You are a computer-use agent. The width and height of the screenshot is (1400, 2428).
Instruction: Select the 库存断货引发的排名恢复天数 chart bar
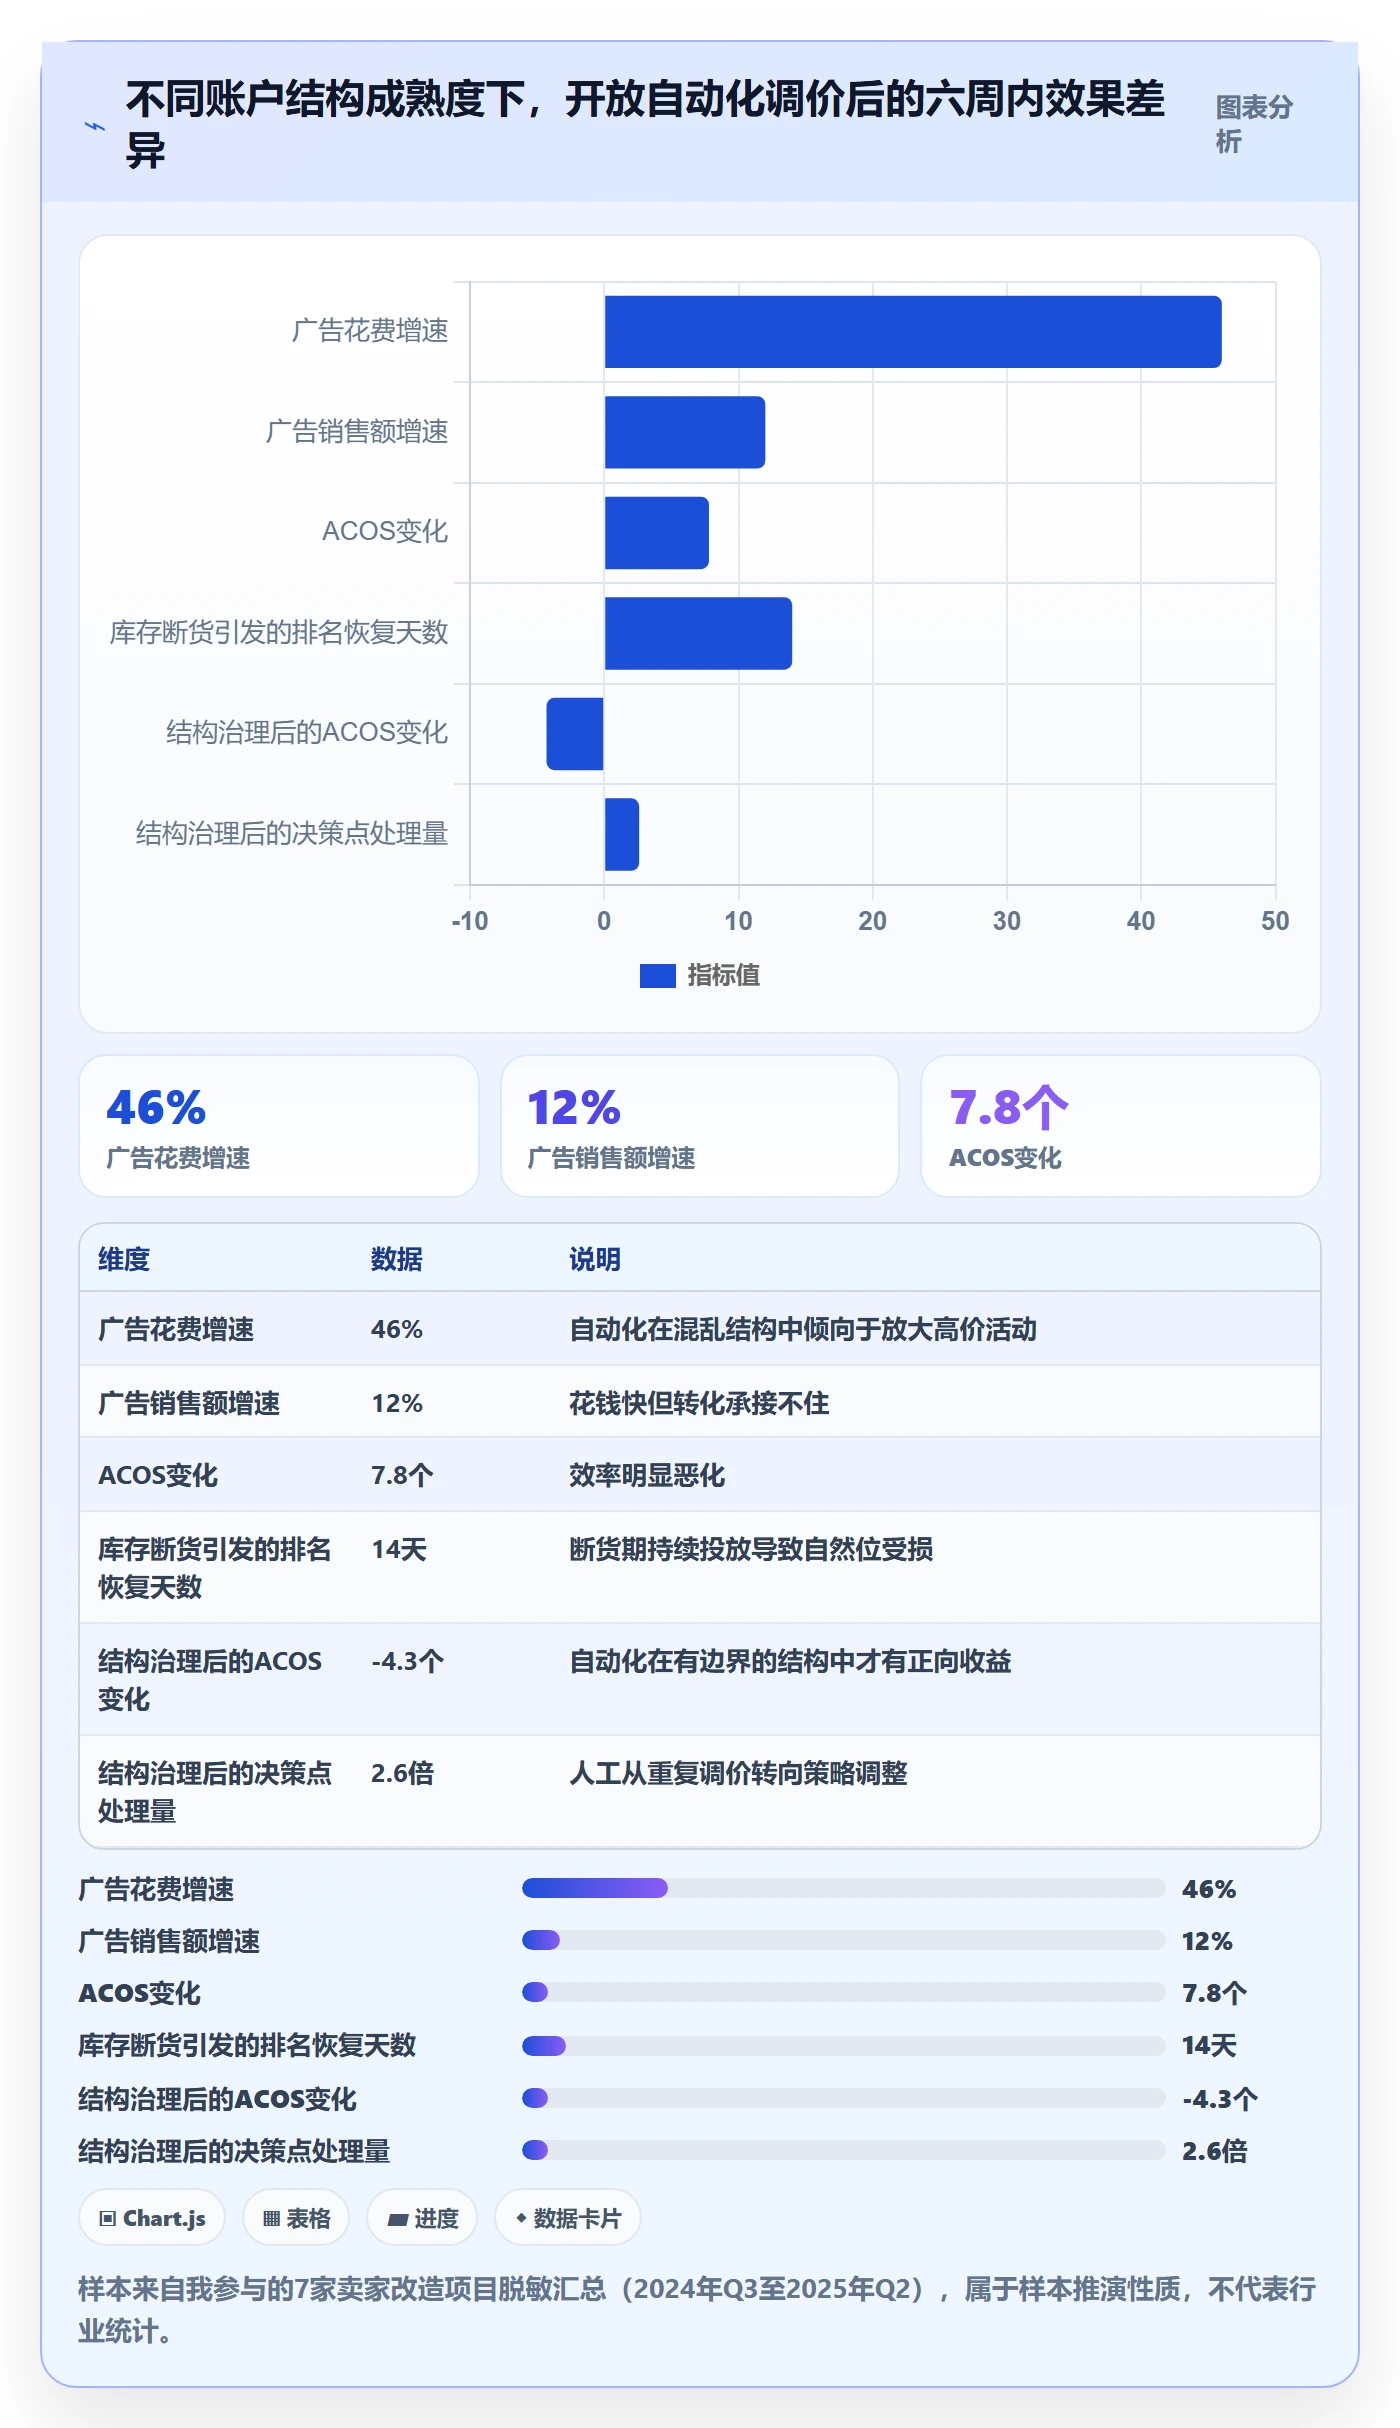pos(698,633)
